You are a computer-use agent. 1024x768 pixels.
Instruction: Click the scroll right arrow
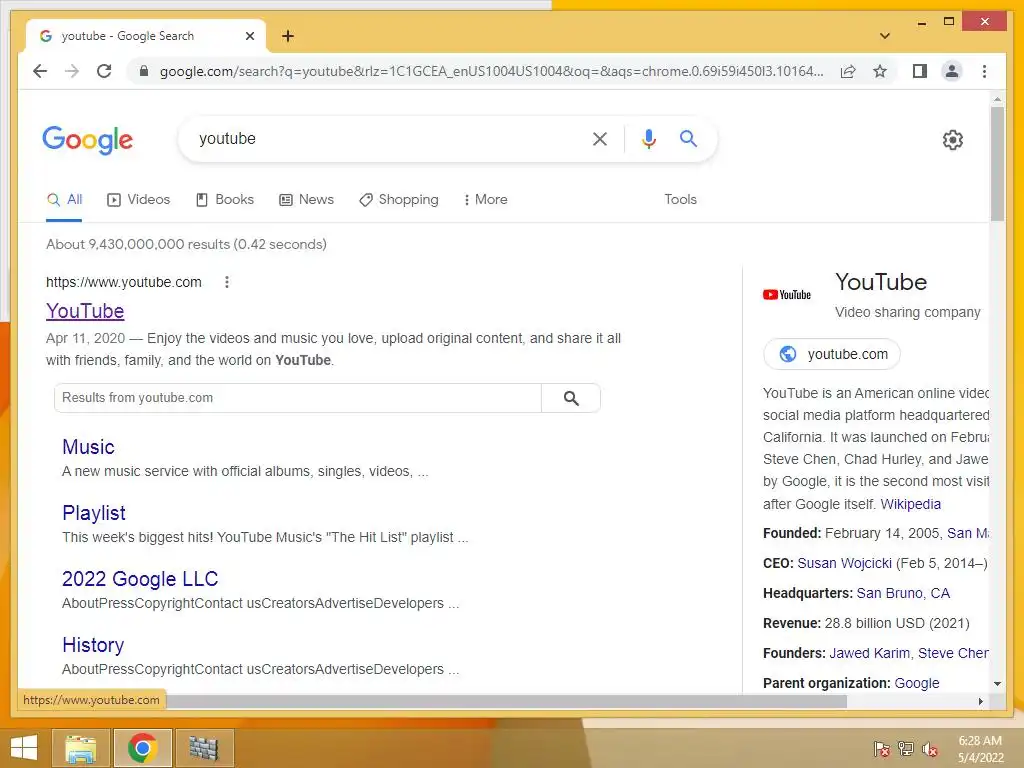(980, 701)
